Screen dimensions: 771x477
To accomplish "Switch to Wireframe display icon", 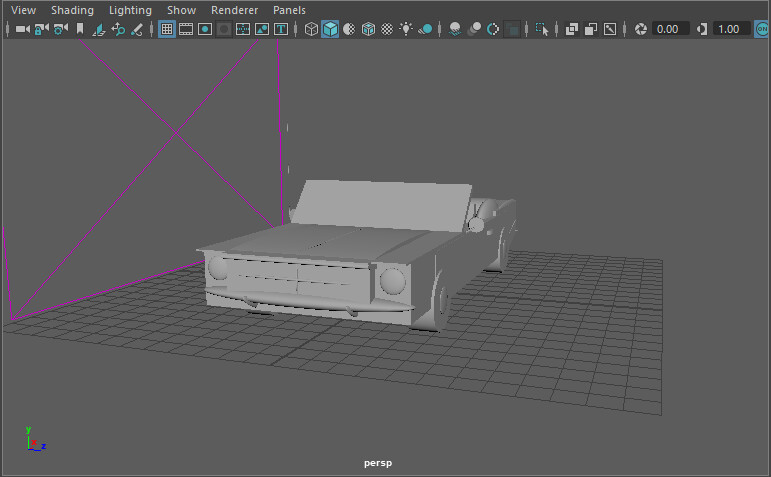I will 311,29.
